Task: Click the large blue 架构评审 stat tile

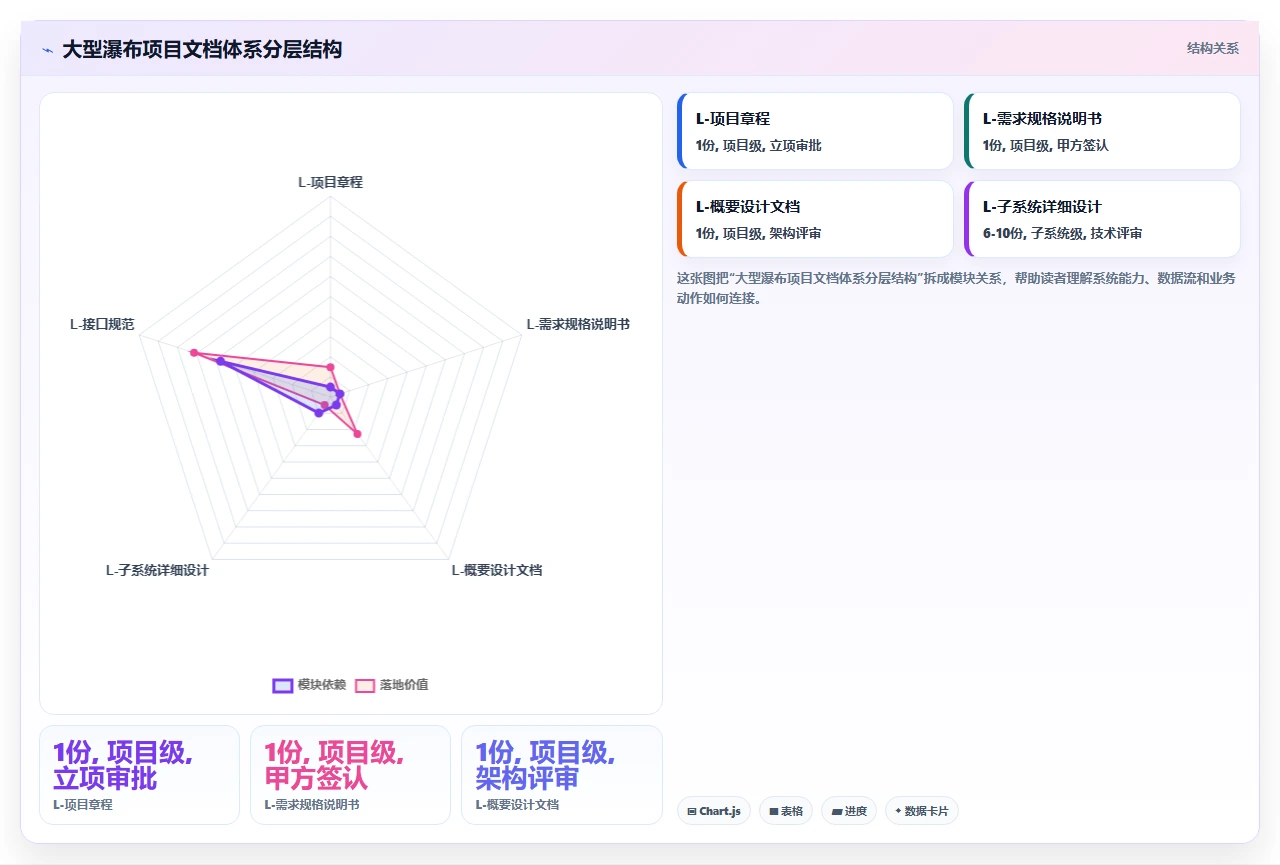Action: point(561,775)
